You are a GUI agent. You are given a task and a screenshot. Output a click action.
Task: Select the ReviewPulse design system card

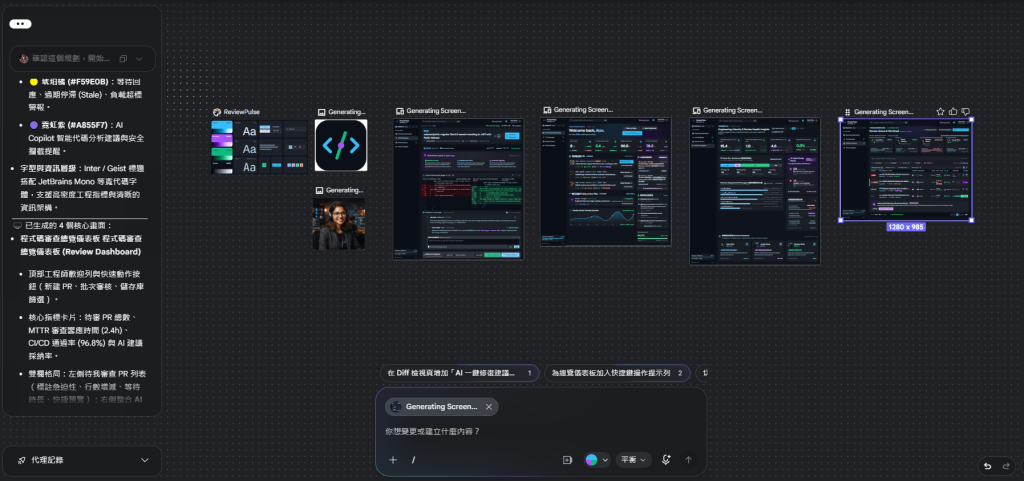click(x=259, y=147)
